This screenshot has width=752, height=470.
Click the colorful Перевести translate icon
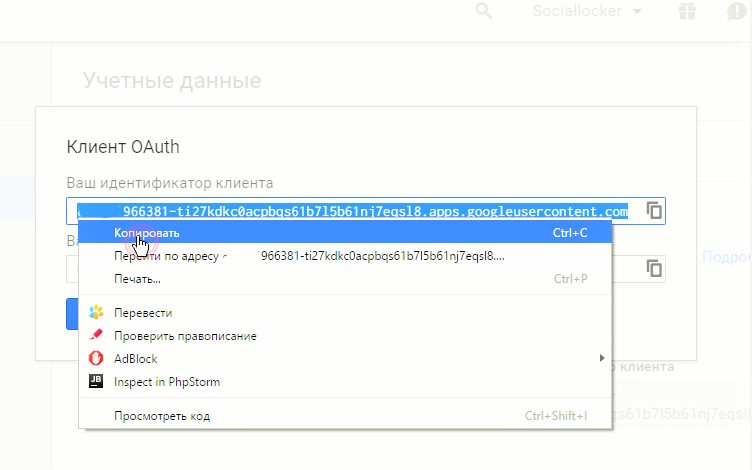point(96,313)
